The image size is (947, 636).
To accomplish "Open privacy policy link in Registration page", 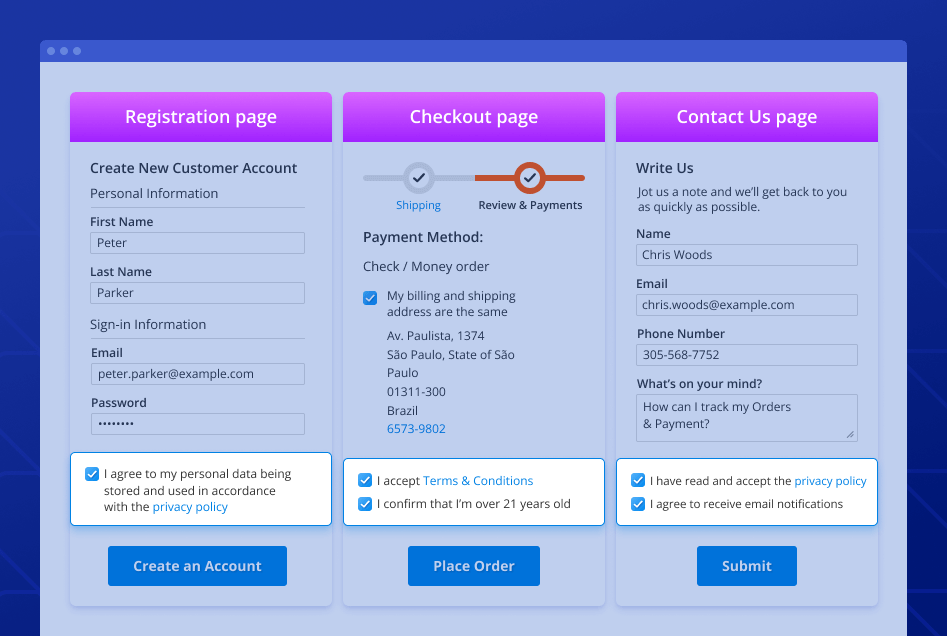I will point(190,507).
